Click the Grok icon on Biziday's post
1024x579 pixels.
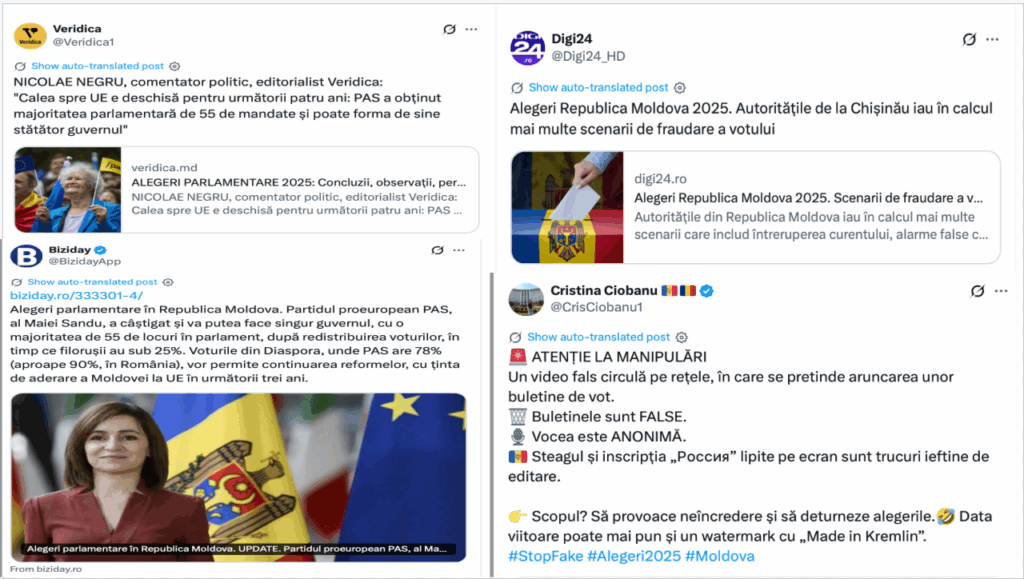click(x=438, y=250)
